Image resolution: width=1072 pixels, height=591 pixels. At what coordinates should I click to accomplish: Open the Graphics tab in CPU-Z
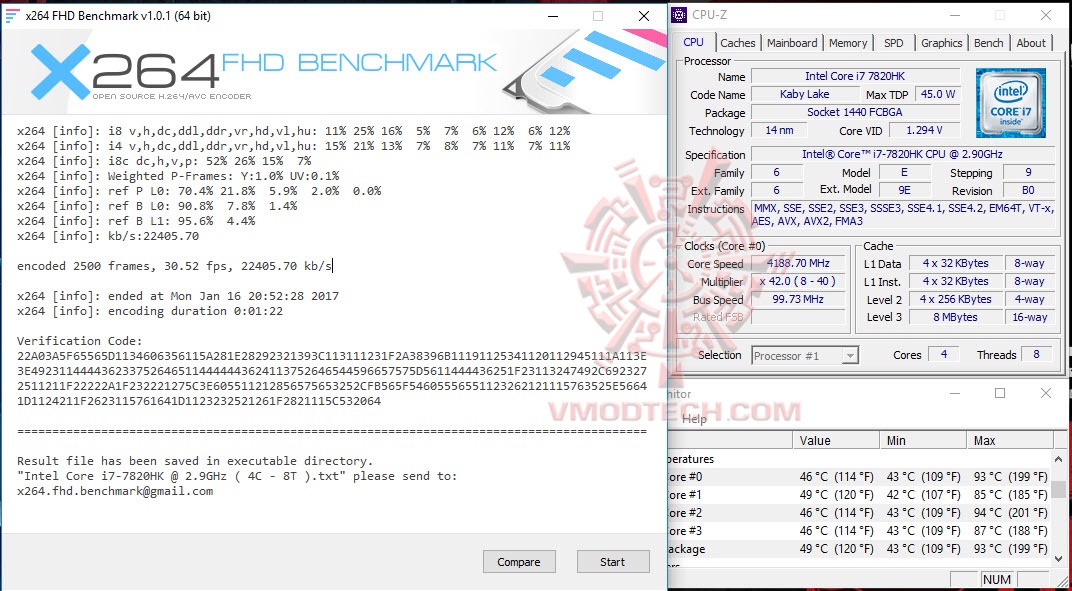[x=941, y=43]
